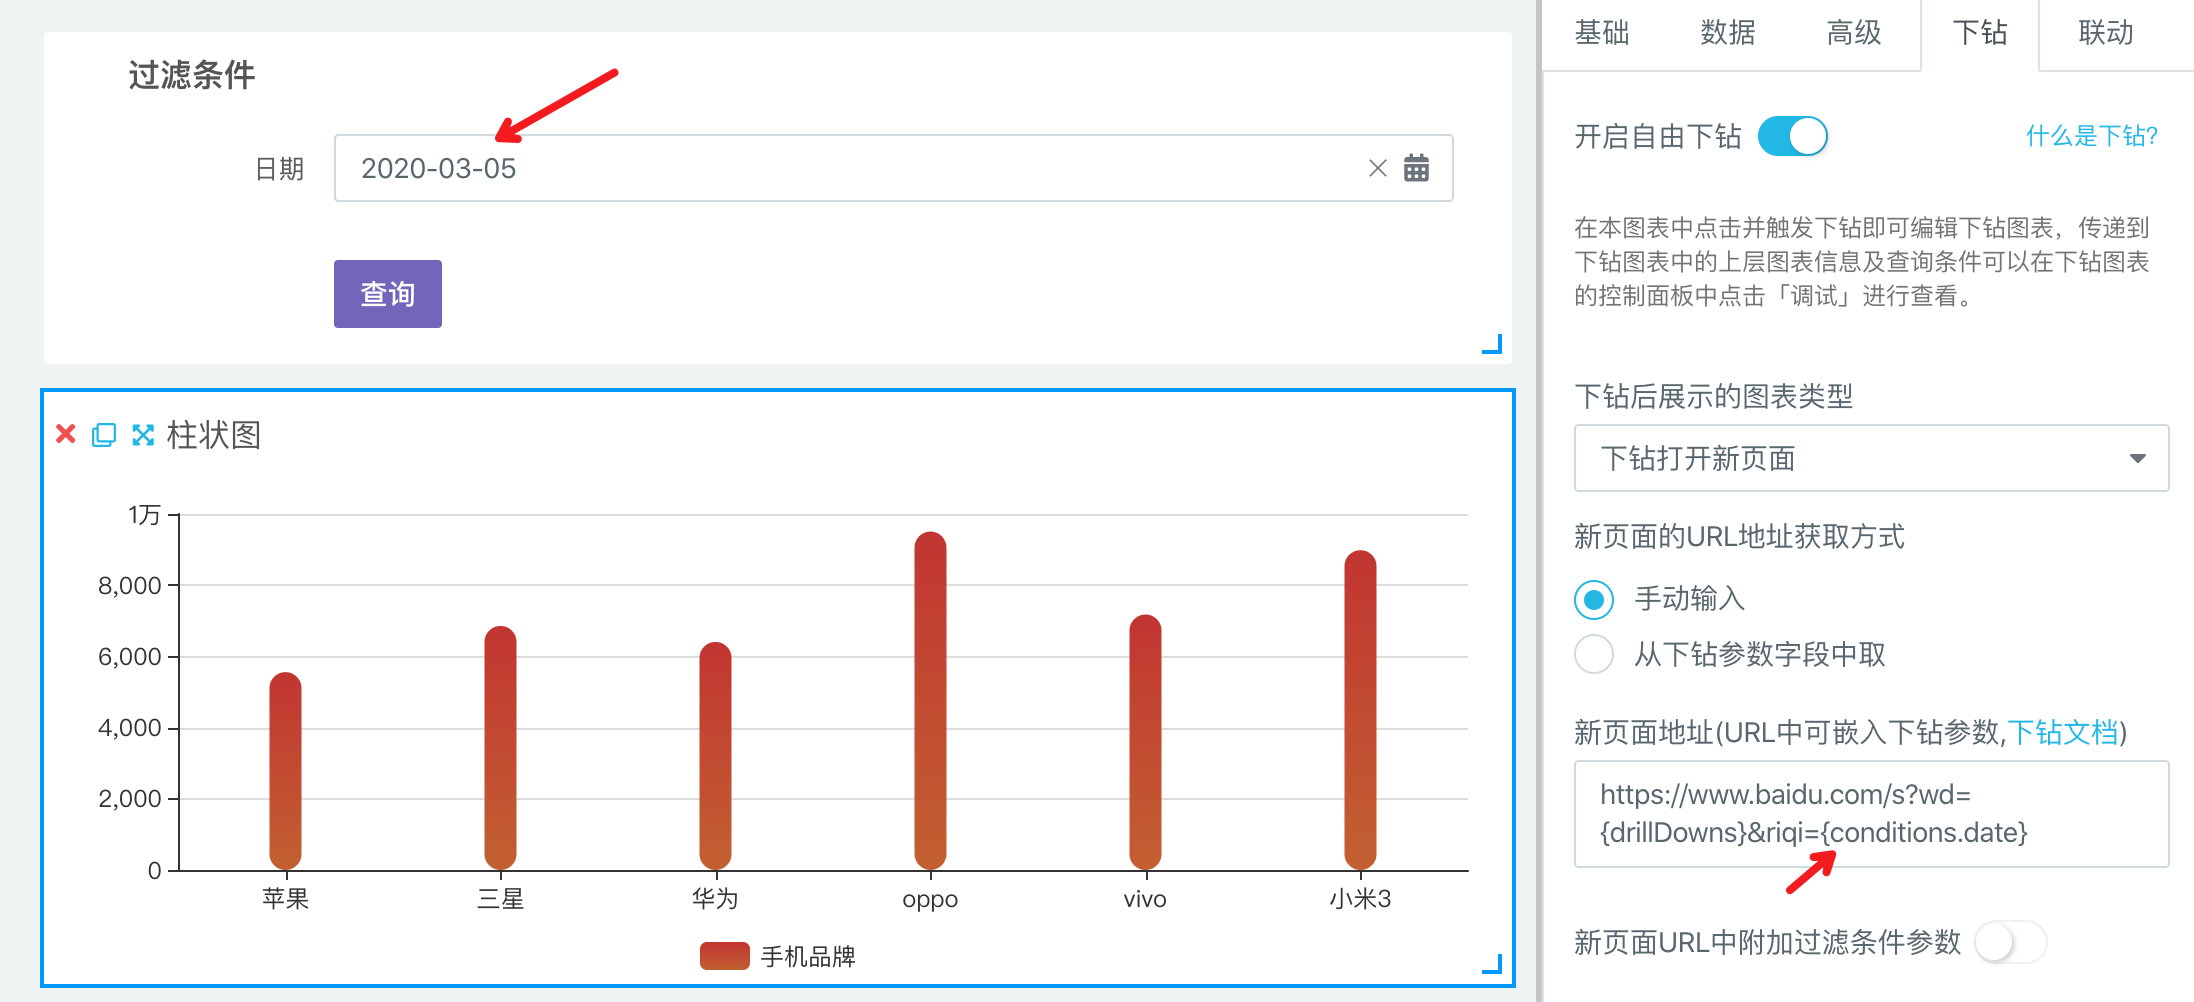Click the bar chart resize corner handle
Viewport: 2194px width, 1002px height.
(1493, 964)
